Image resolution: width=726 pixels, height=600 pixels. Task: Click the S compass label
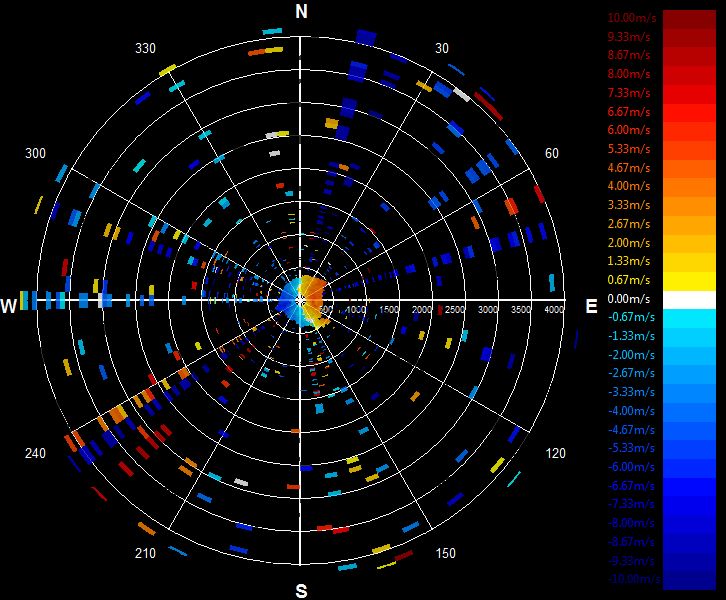pos(301,591)
